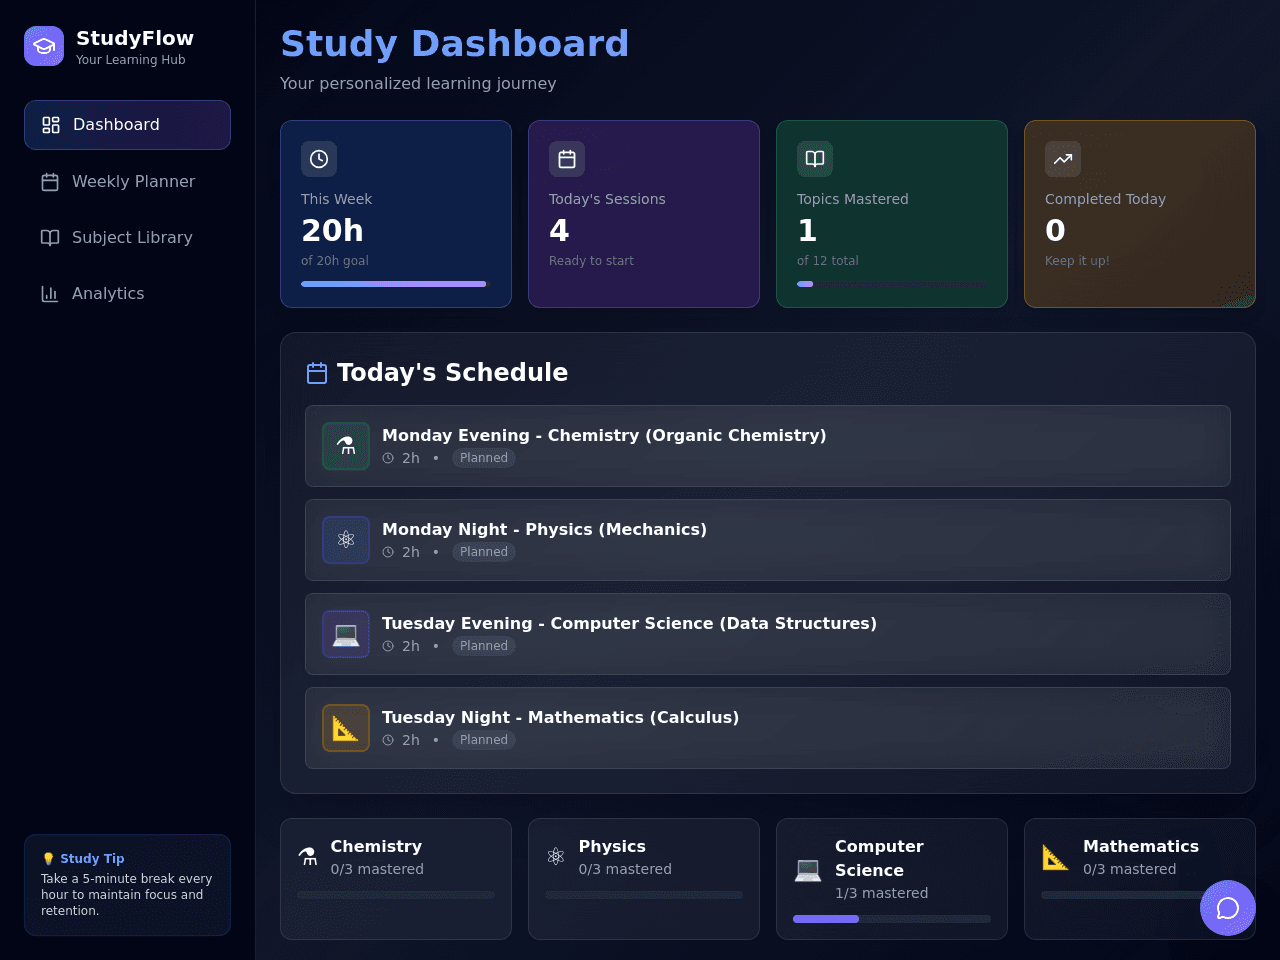
Task: Click Planned badge on Computer Science session
Action: (x=484, y=646)
